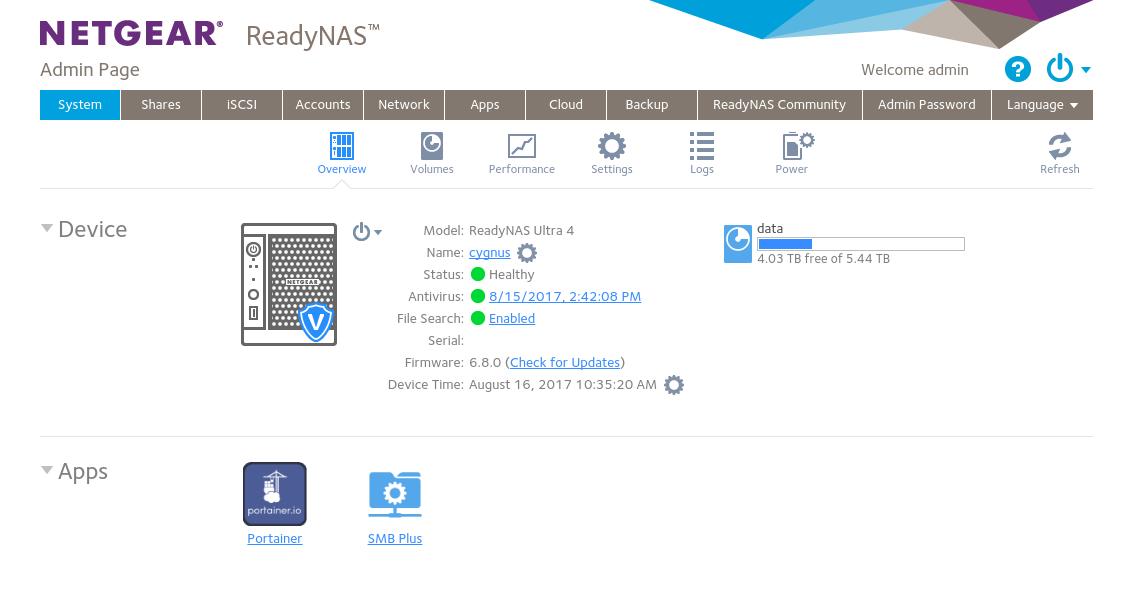
Task: Click the 'ReadyNAS Ultra 4' model text
Action: [521, 231]
